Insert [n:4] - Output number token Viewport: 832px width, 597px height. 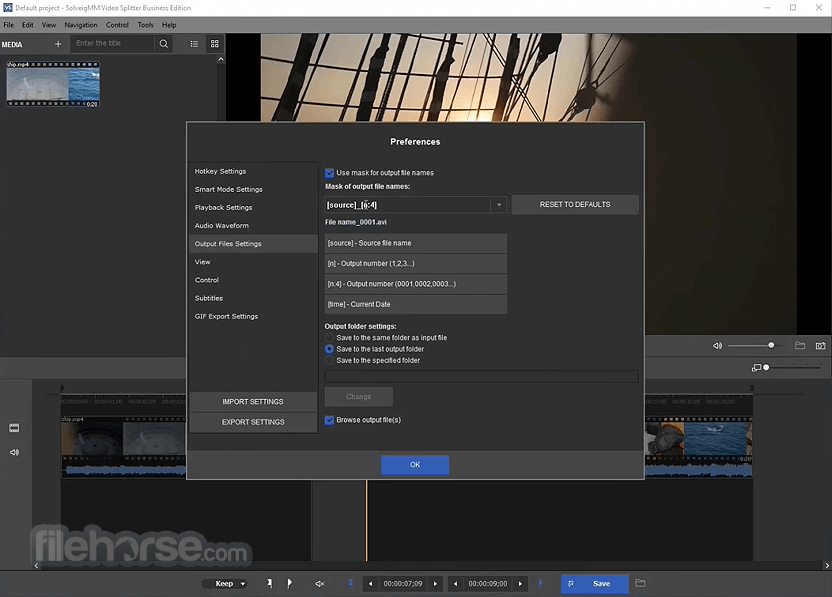tap(415, 284)
